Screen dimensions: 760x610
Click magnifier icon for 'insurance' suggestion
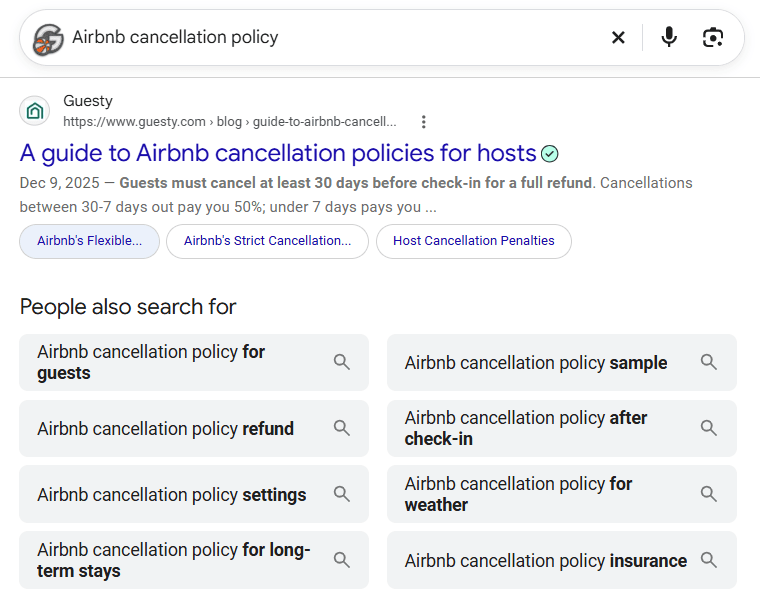pos(709,560)
